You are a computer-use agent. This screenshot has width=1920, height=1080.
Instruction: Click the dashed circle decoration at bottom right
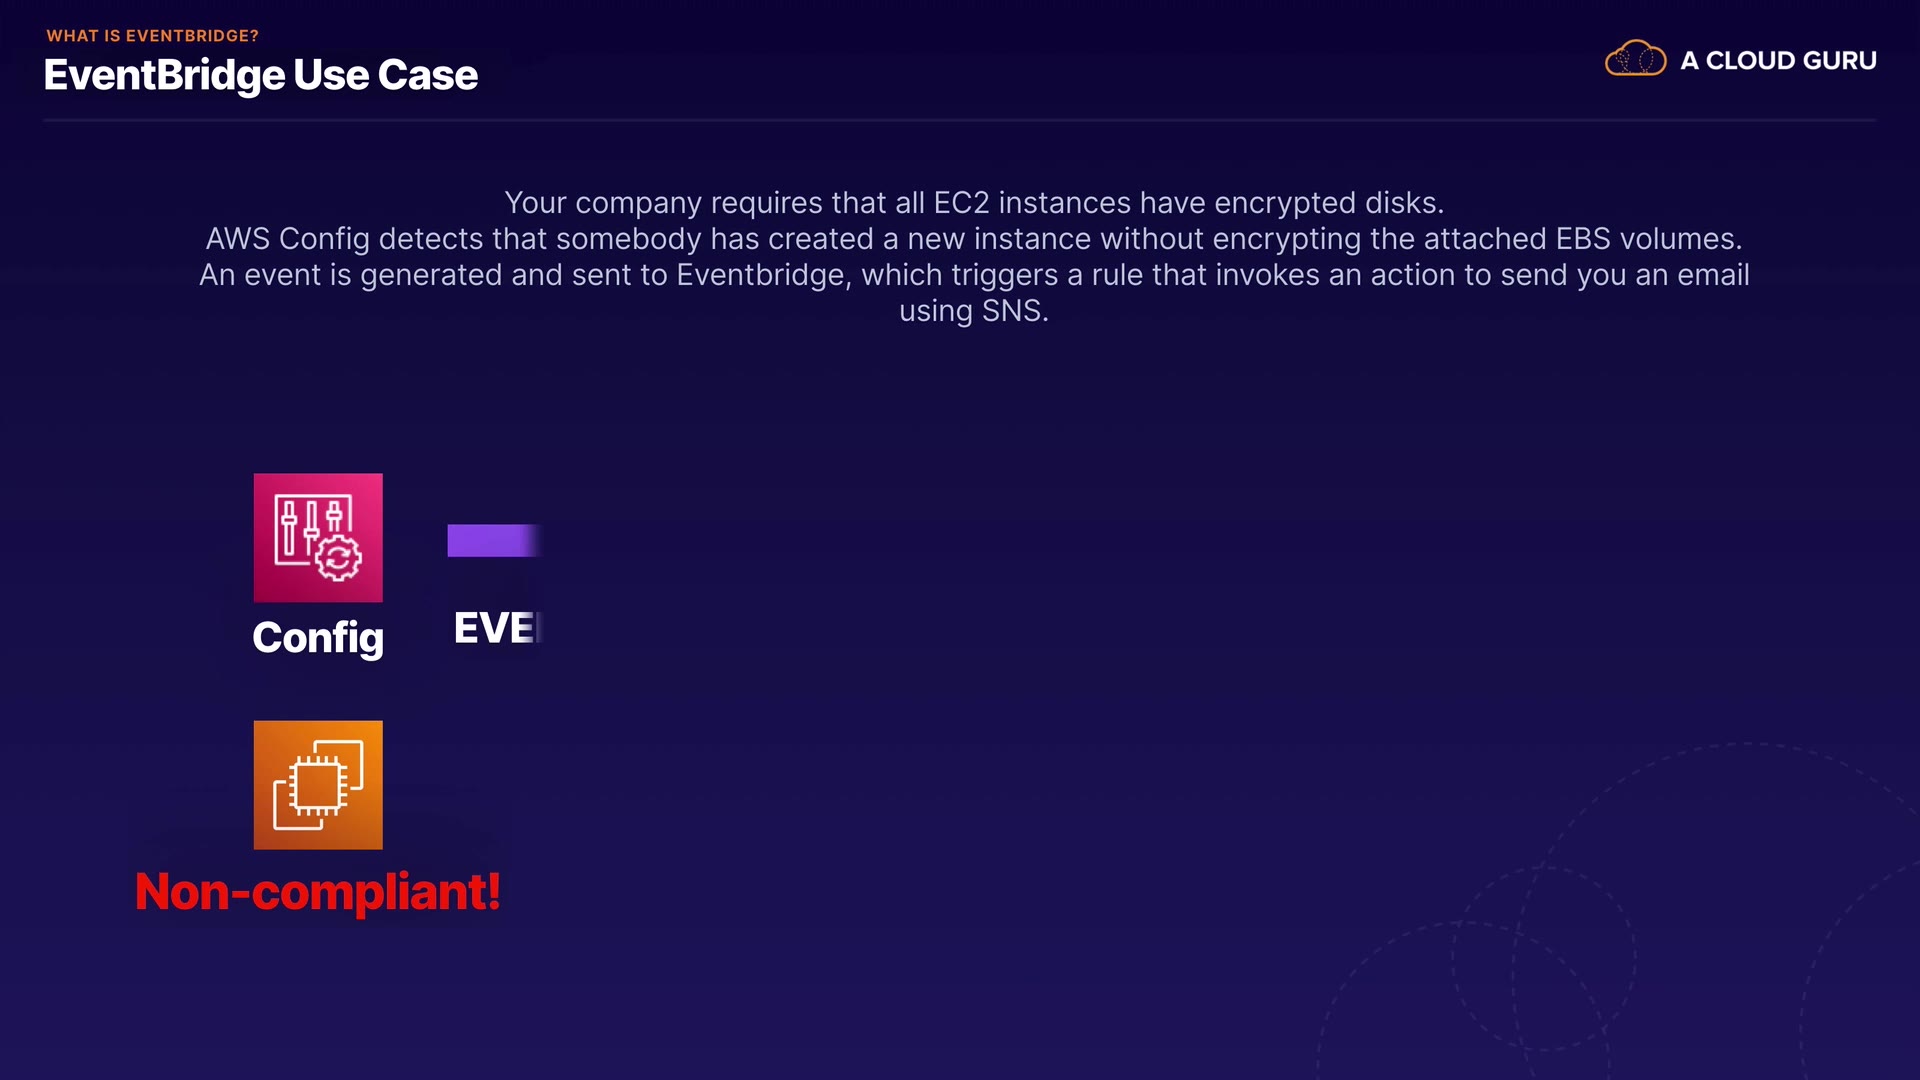point(1544,958)
